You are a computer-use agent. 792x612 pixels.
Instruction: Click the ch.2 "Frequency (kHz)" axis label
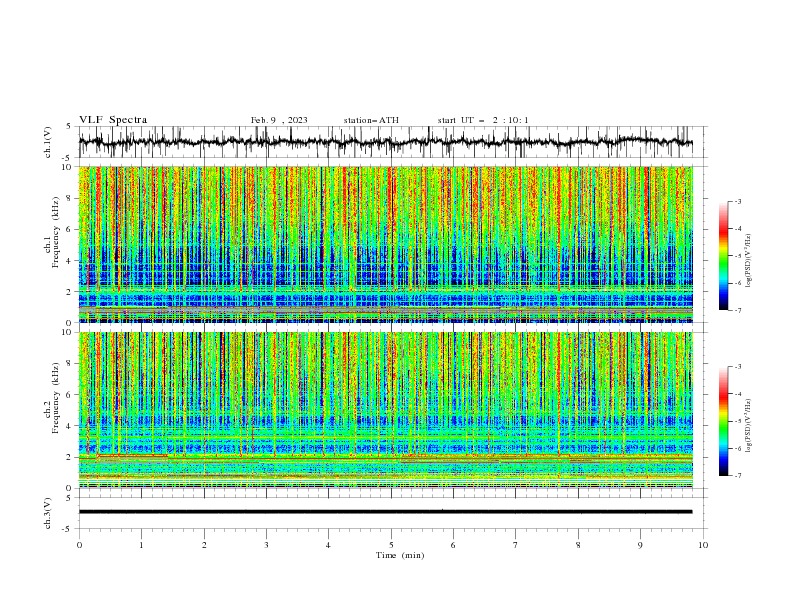56,398
